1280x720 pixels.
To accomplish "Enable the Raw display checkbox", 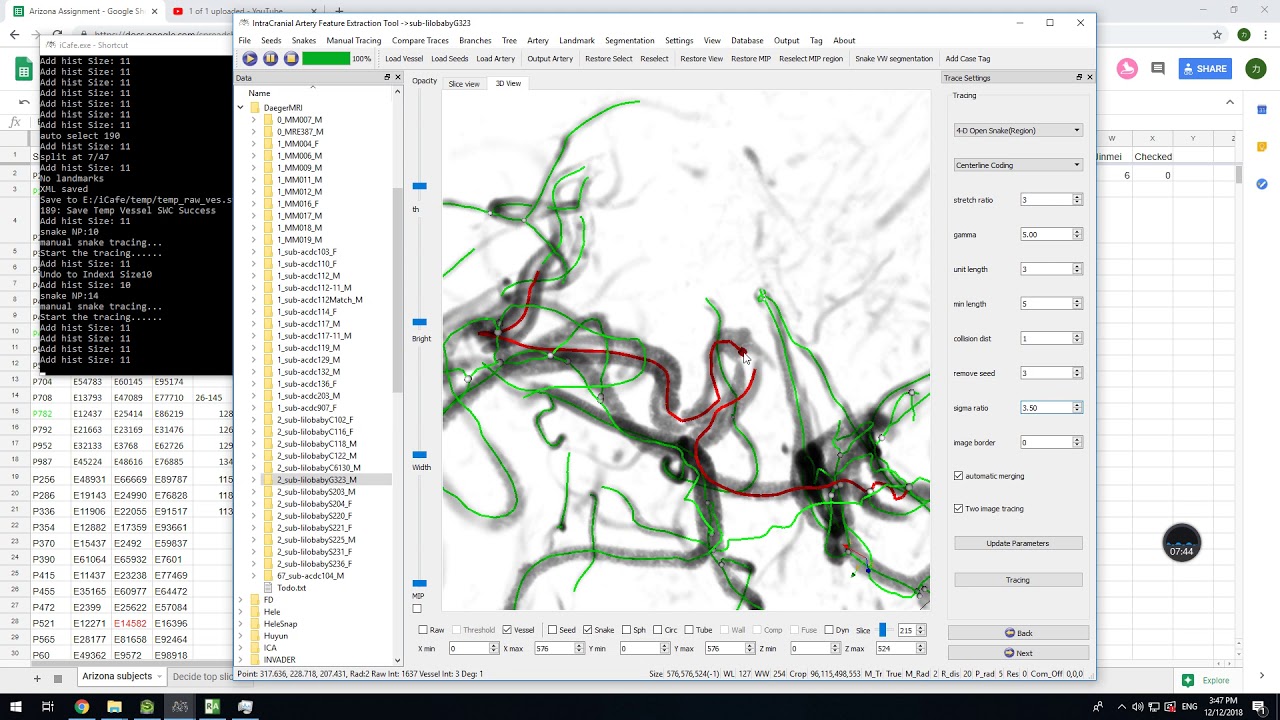I will 423,630.
